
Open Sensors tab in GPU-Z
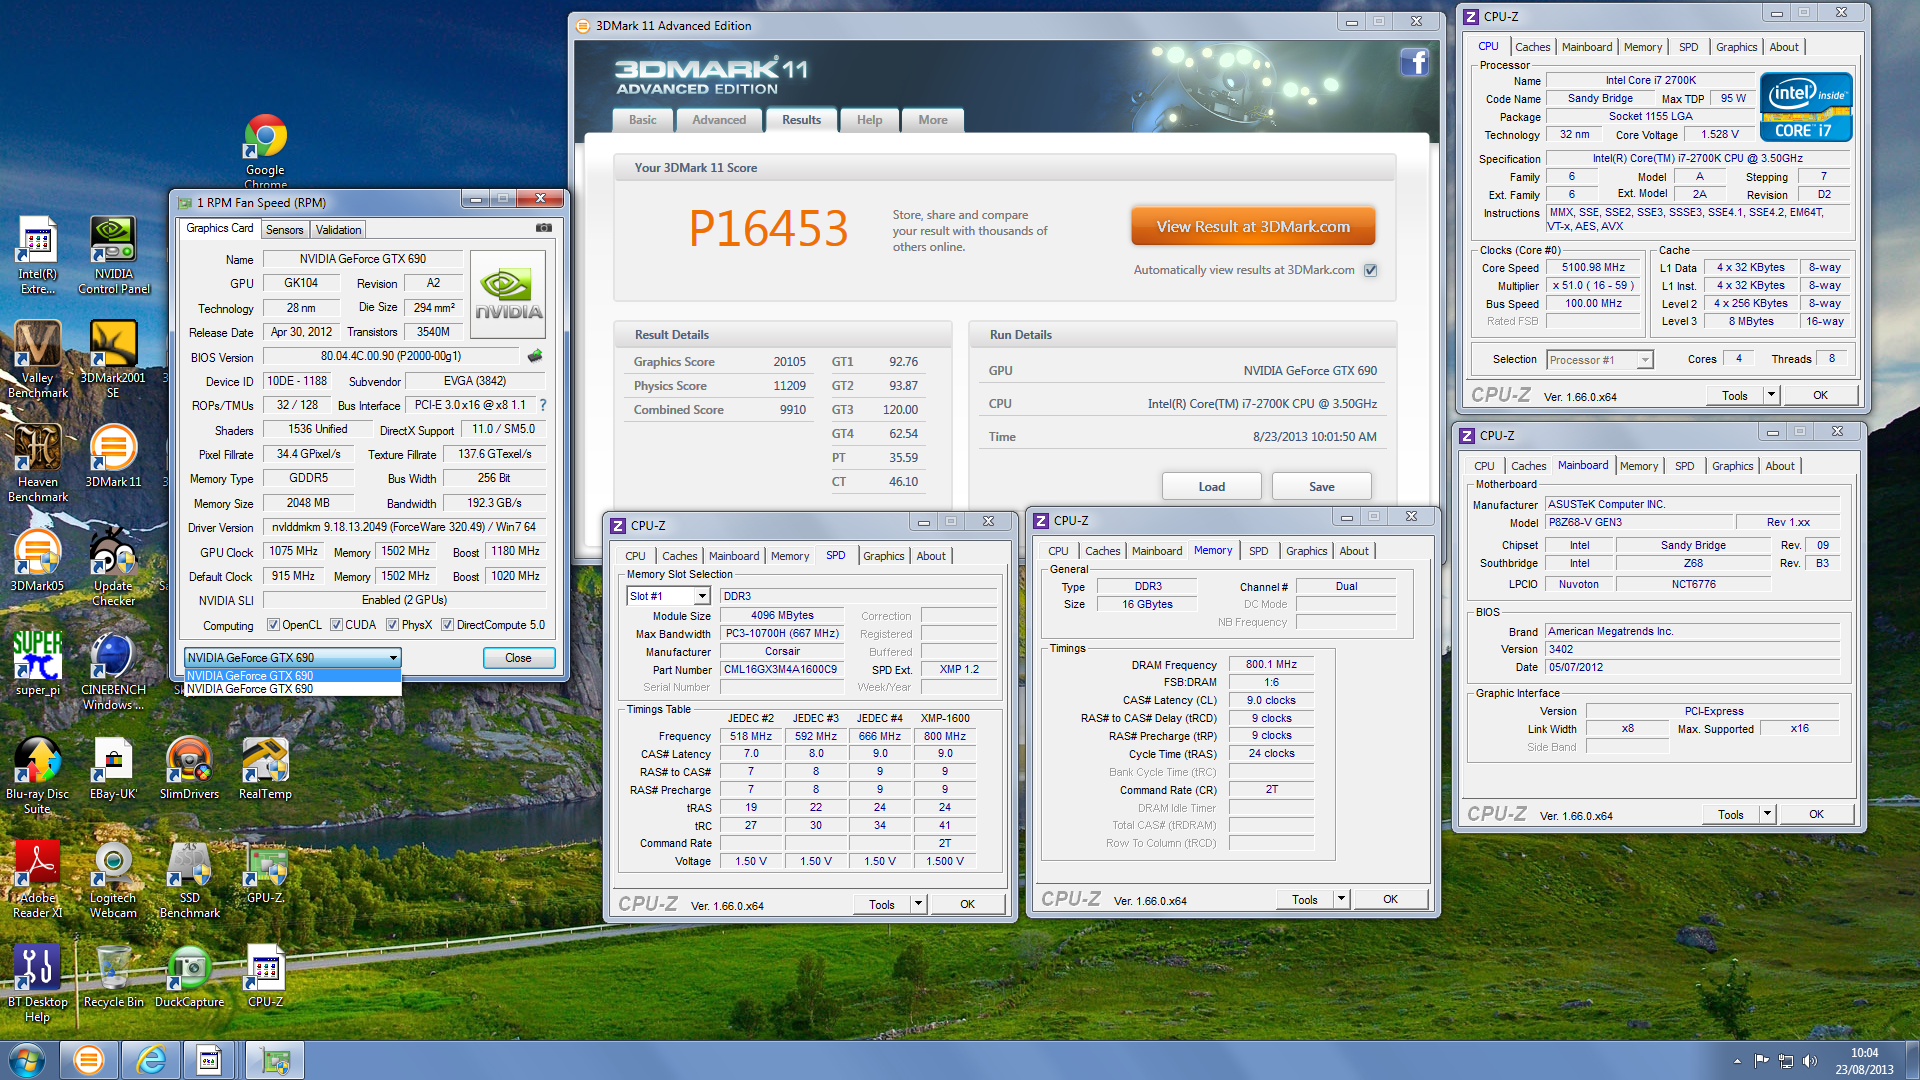(284, 230)
